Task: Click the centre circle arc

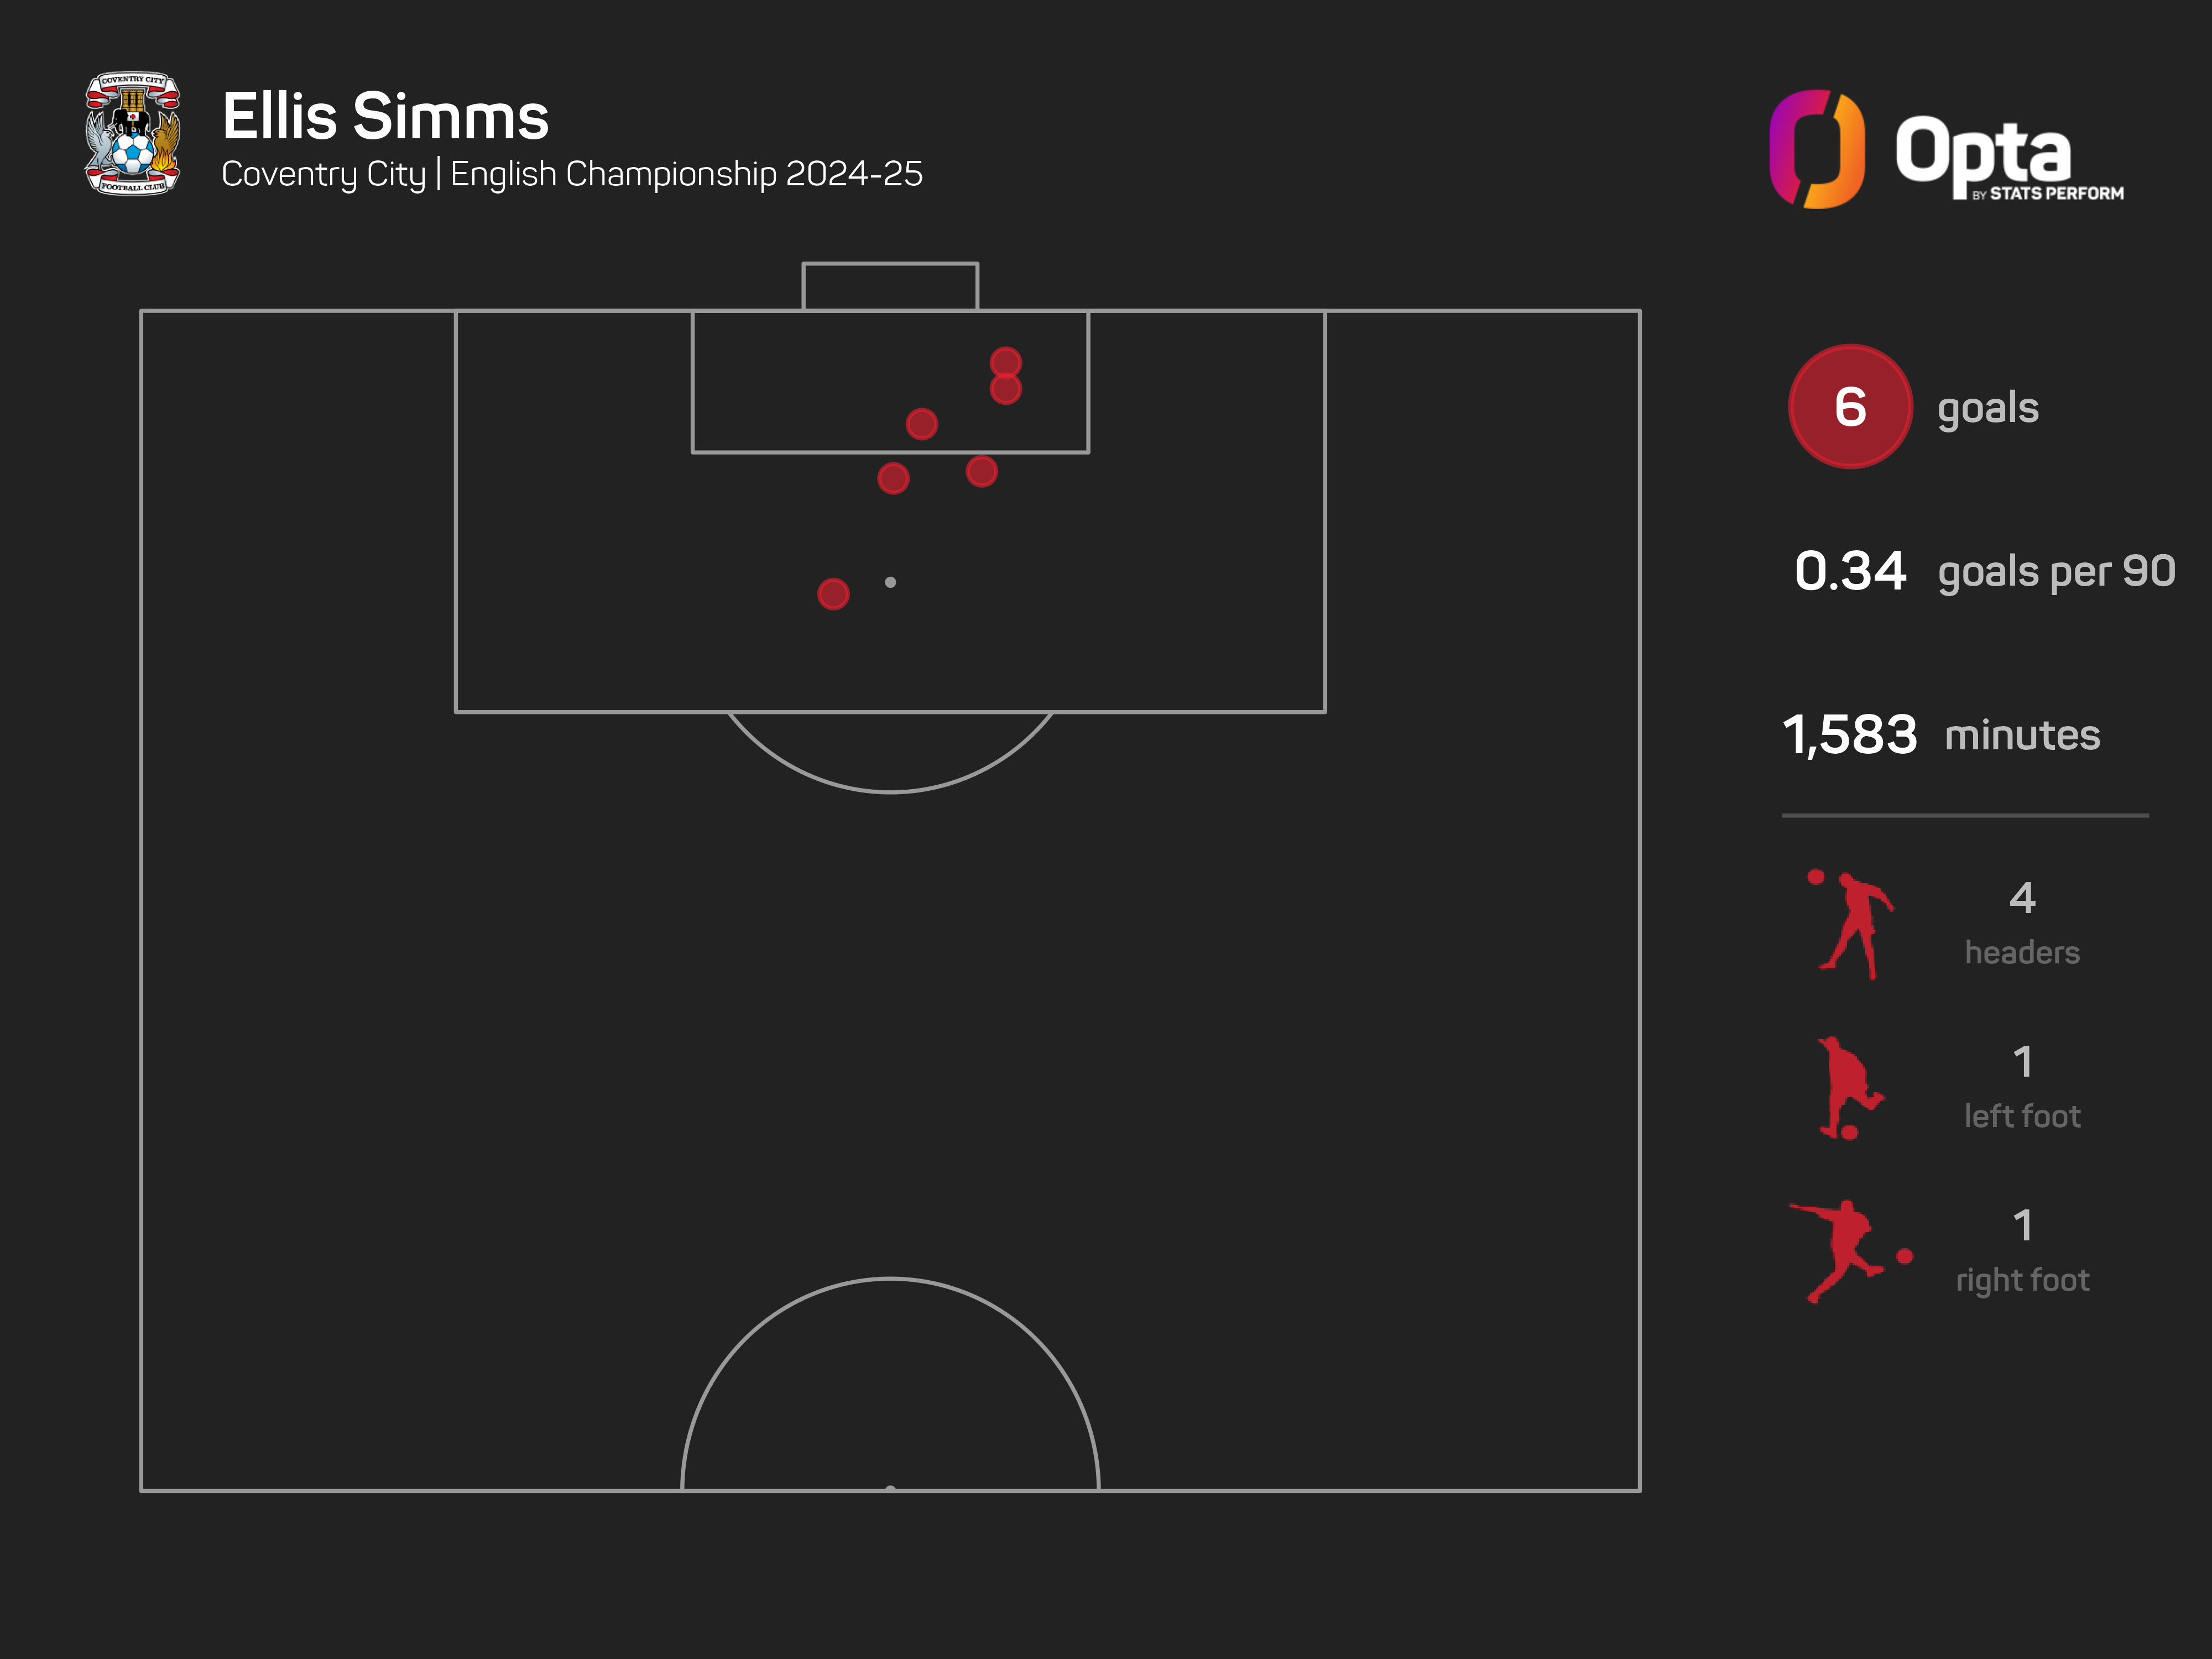Action: pos(890,1384)
